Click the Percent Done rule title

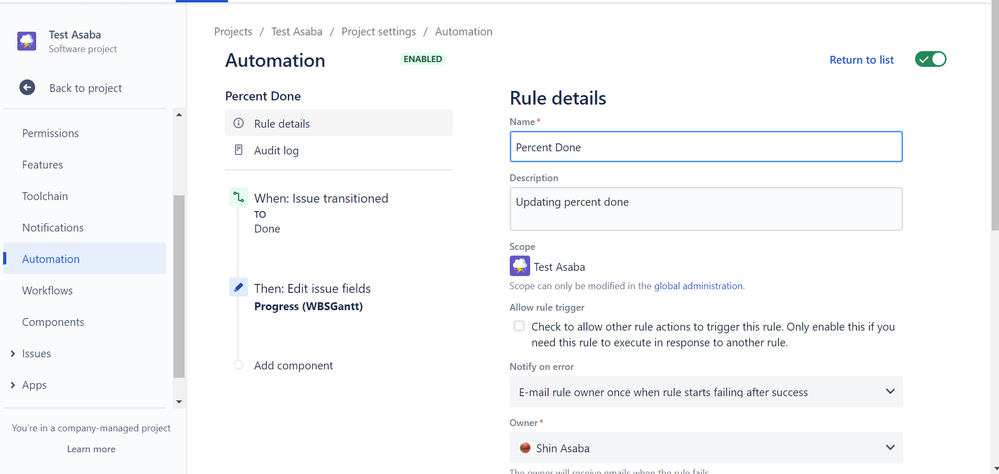[262, 96]
